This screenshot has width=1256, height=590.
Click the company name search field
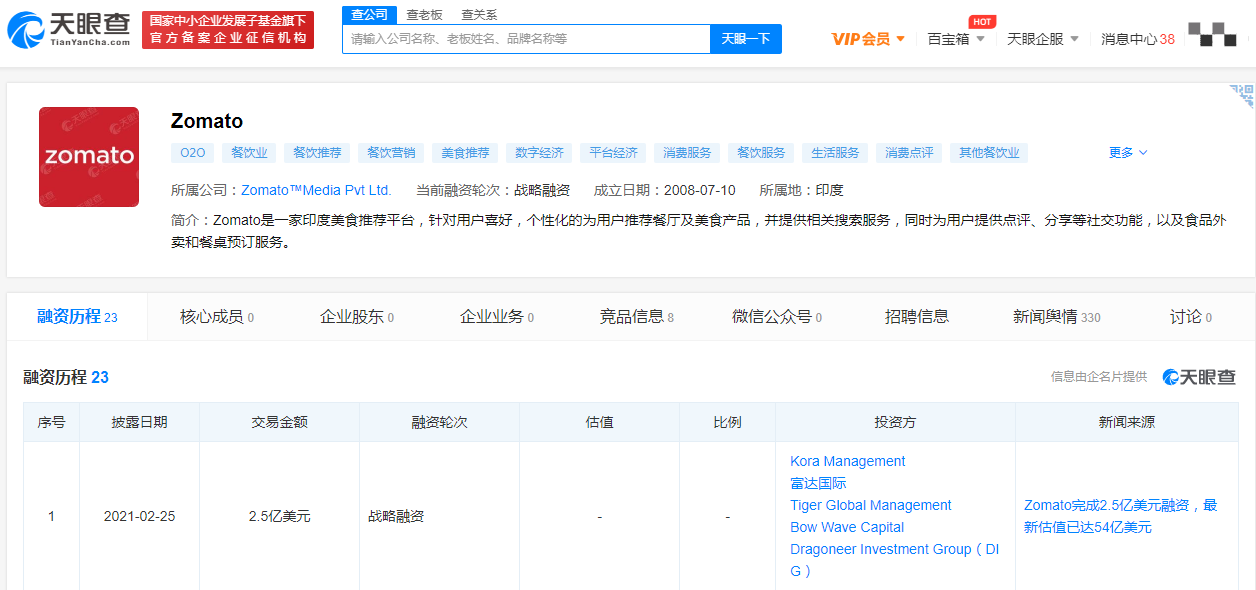pos(526,39)
